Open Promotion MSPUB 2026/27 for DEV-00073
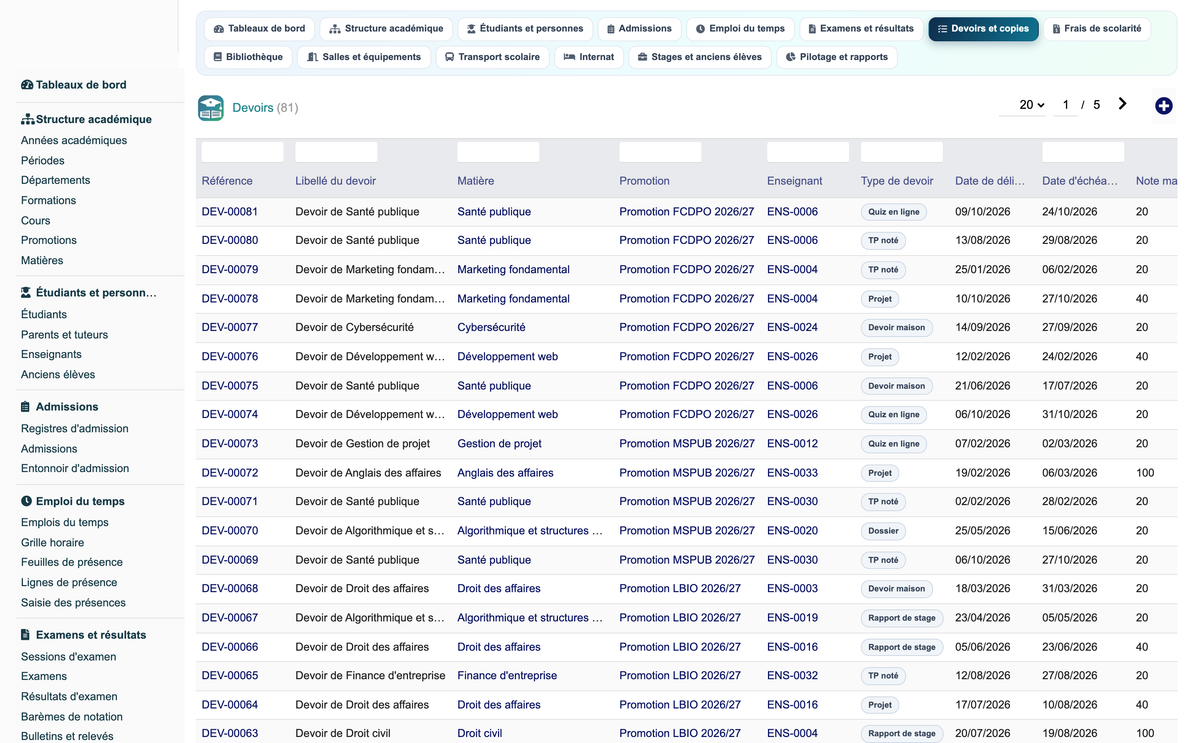The height and width of the screenshot is (743, 1200). pos(687,444)
